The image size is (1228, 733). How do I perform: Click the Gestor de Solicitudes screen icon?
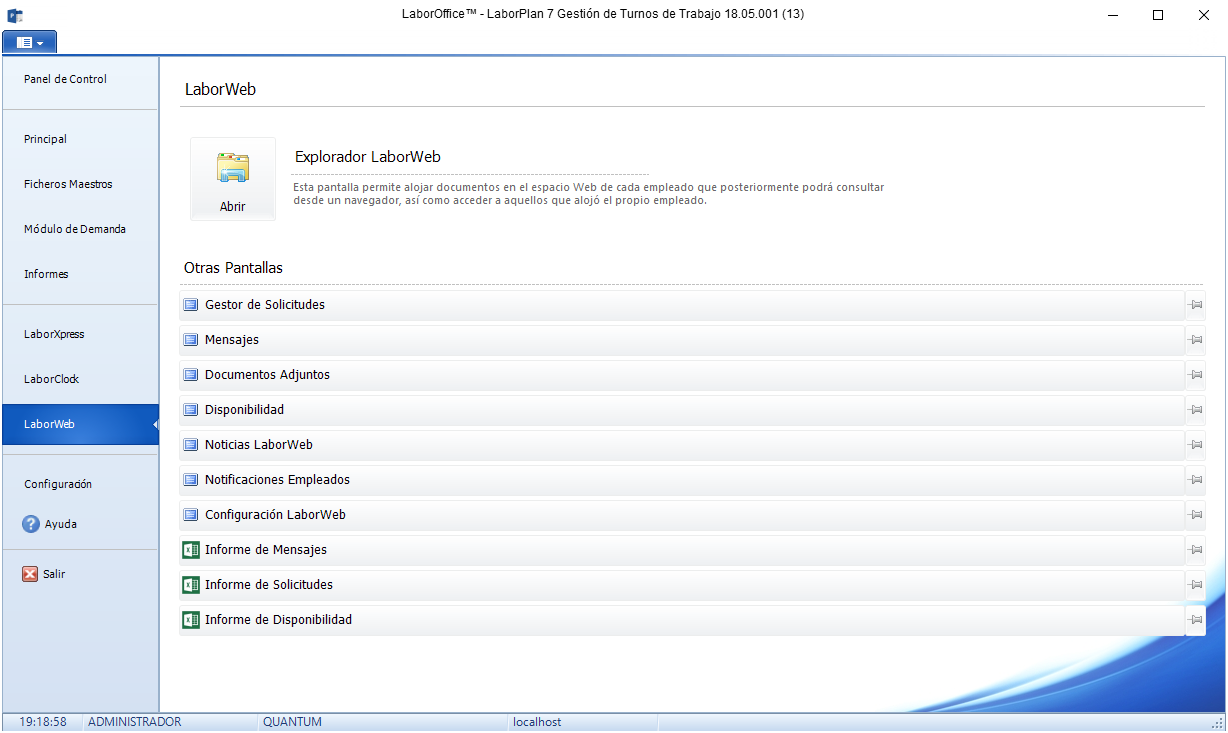[191, 305]
